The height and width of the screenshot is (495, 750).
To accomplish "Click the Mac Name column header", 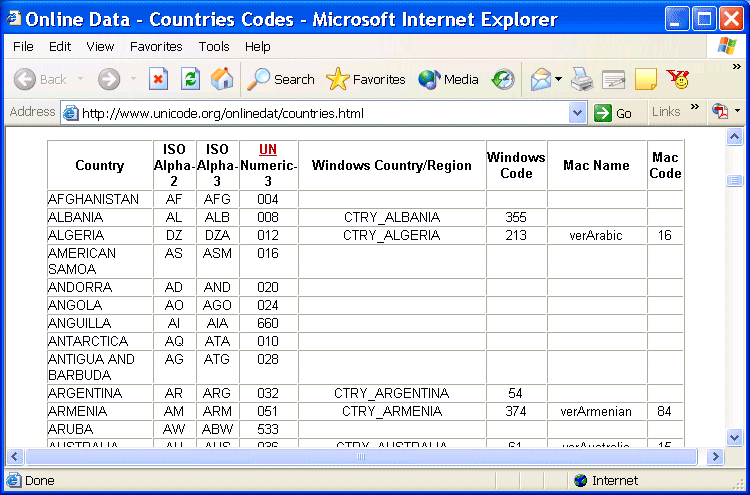I will pos(596,165).
